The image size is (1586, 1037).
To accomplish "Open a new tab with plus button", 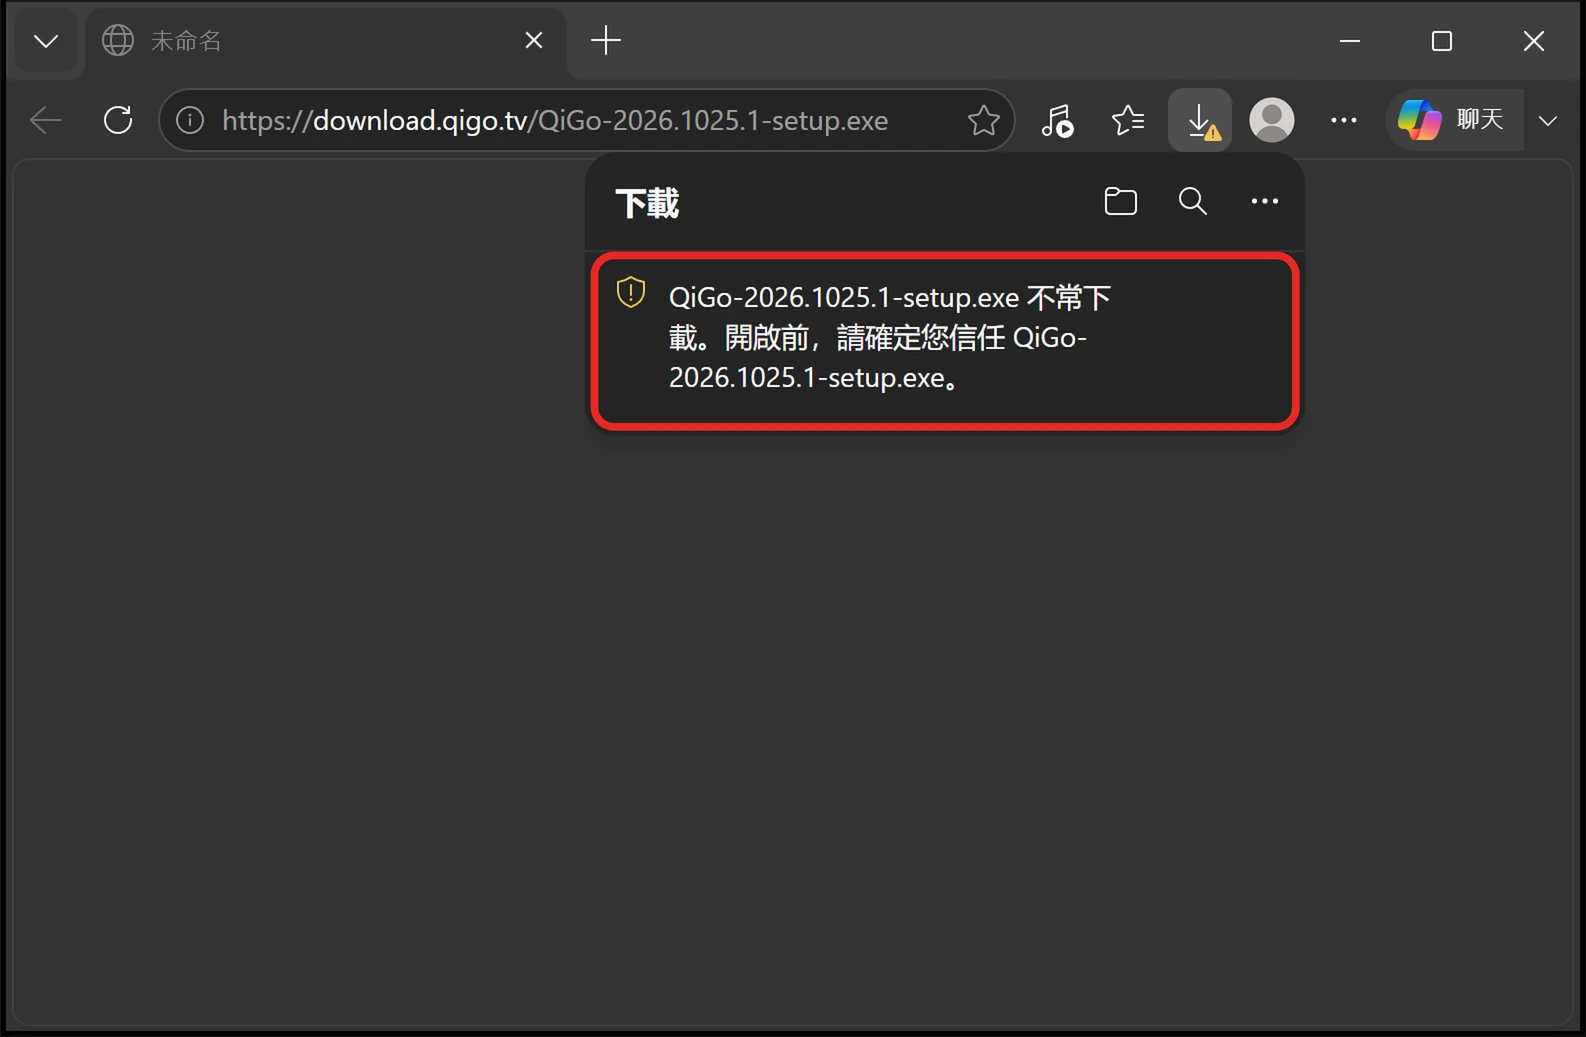I will 606,41.
